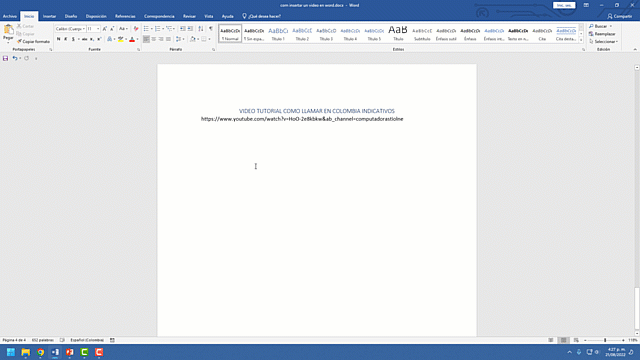640x360 pixels.
Task: Toggle bold formatting (N)
Action: point(58,39)
